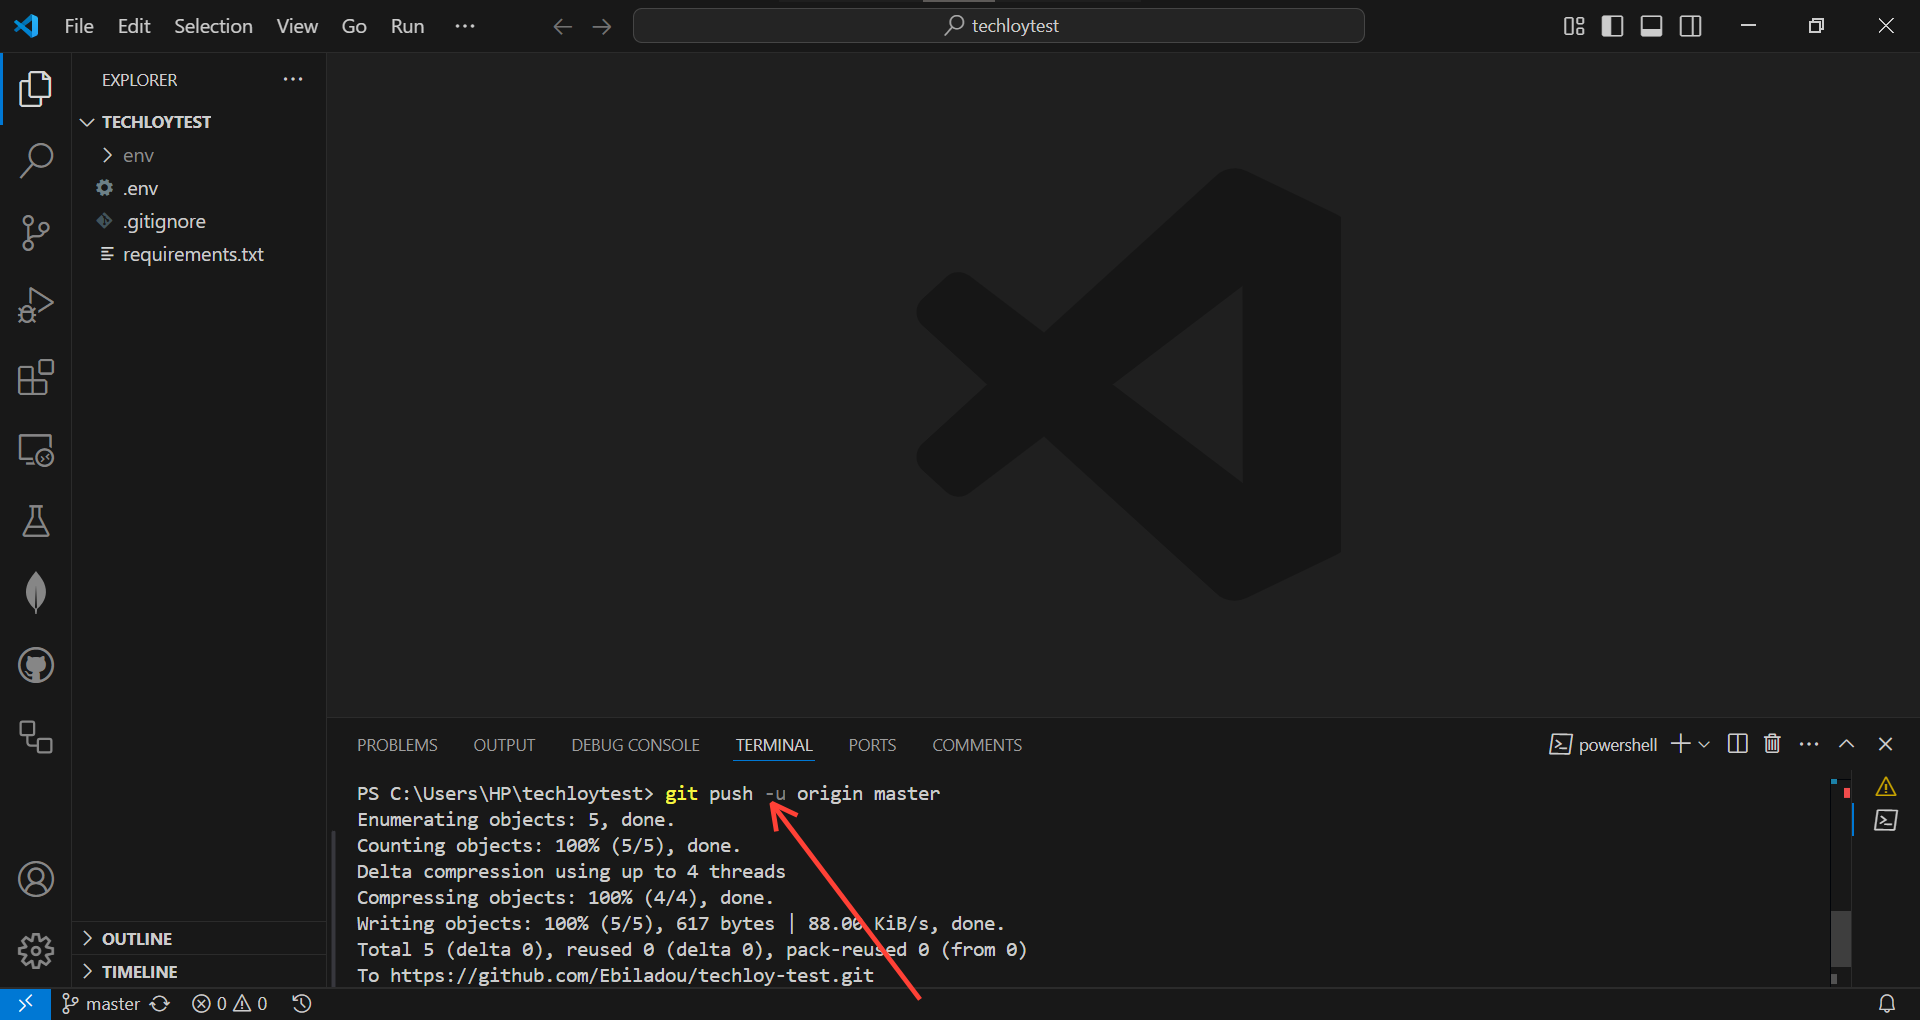This screenshot has height=1020, width=1920.
Task: Open the MongoDB extension view
Action: (36, 592)
